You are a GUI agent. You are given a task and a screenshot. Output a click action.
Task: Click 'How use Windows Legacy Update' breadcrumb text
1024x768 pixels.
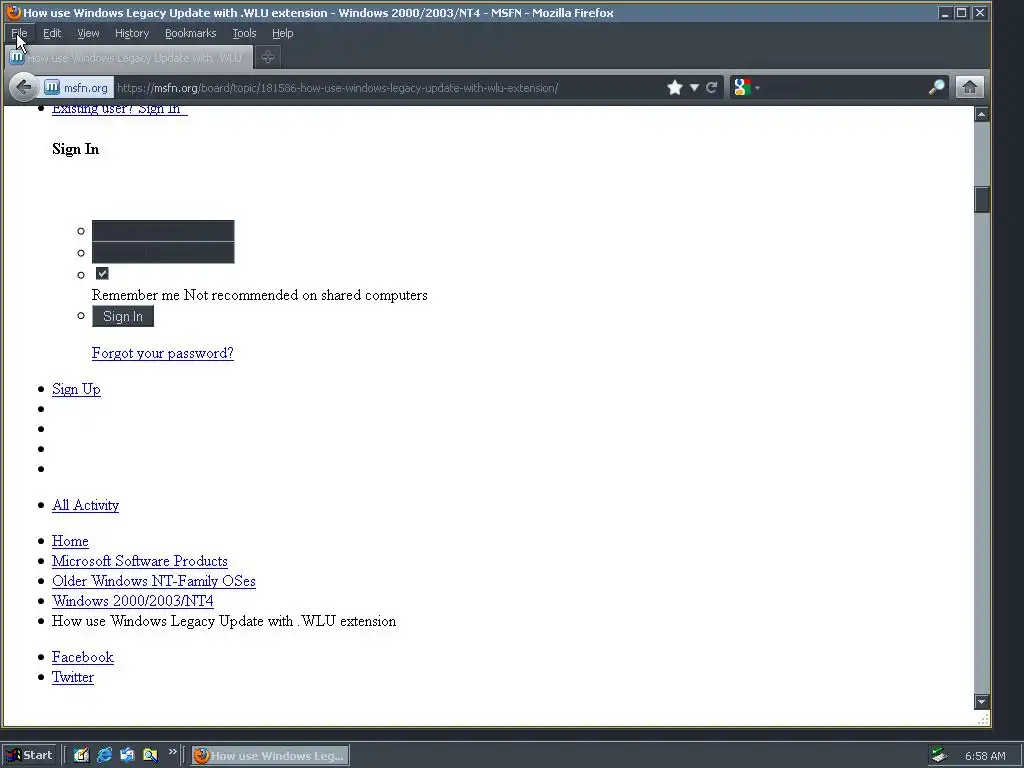click(x=224, y=621)
